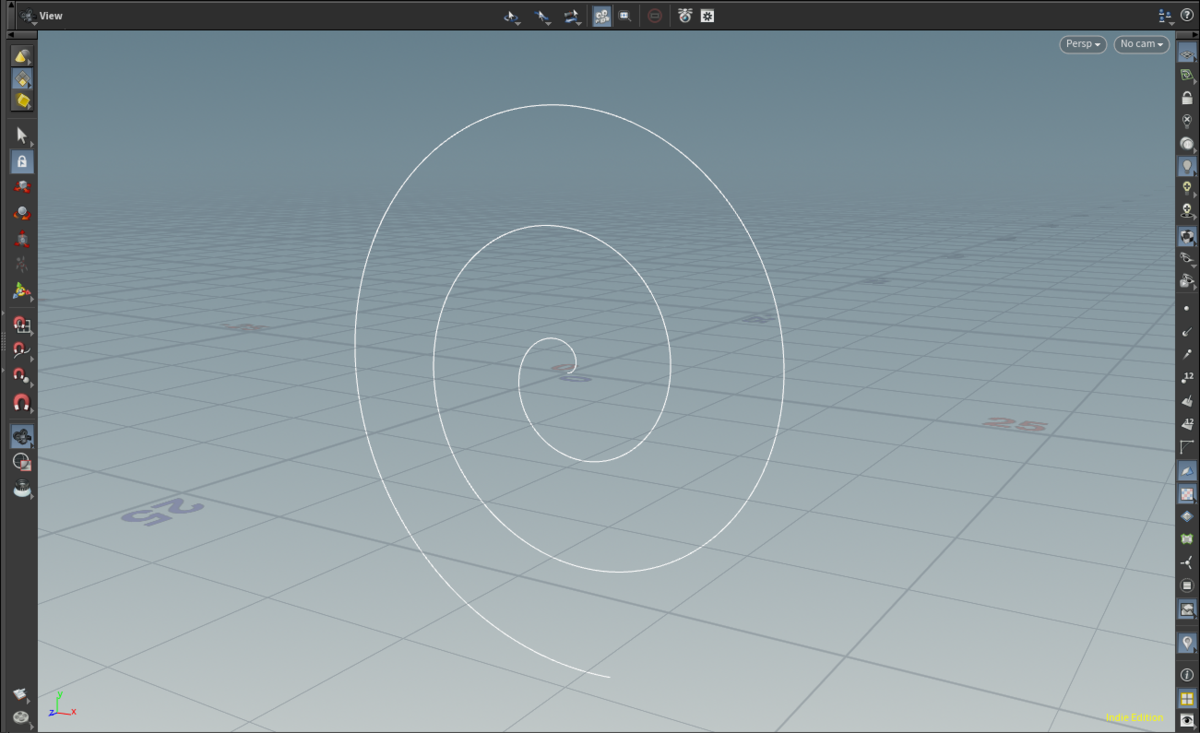Activate the Move tool

pyautogui.click(x=22, y=187)
